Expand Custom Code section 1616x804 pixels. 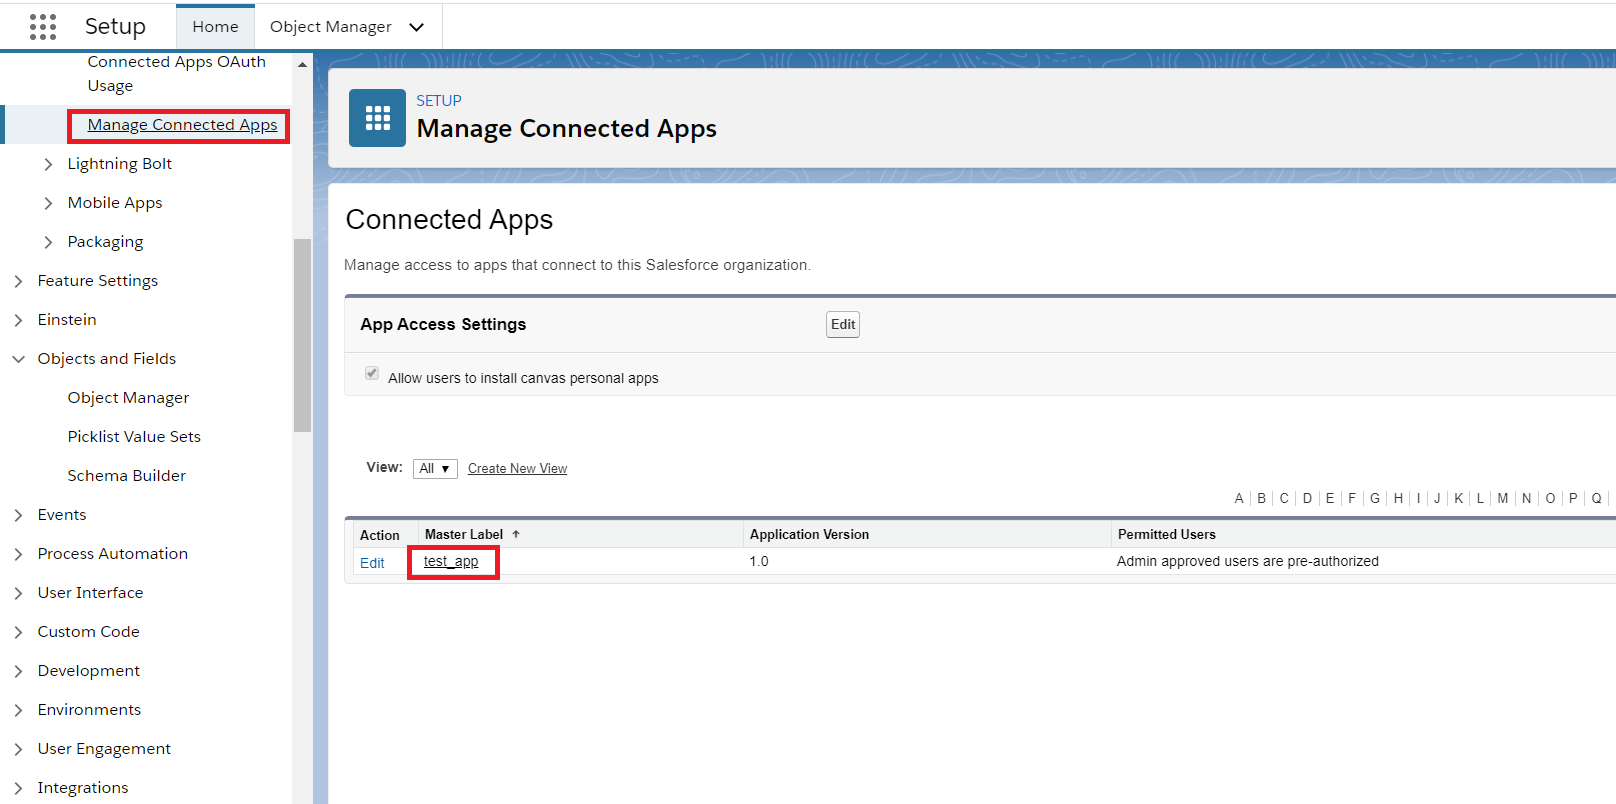click(x=18, y=632)
